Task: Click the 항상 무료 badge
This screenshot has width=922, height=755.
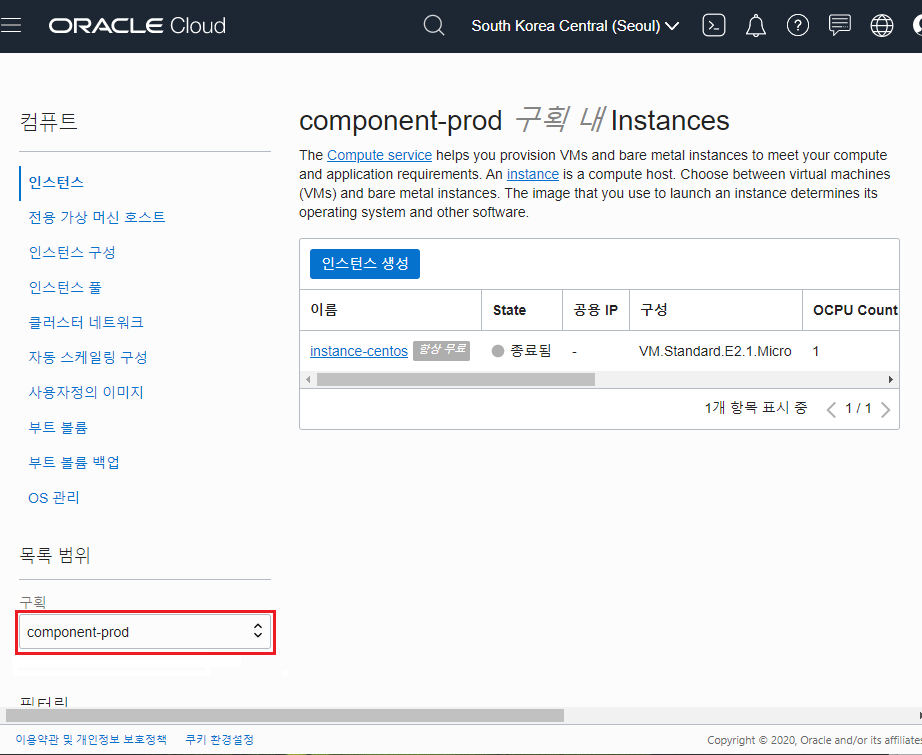Action: tap(442, 350)
